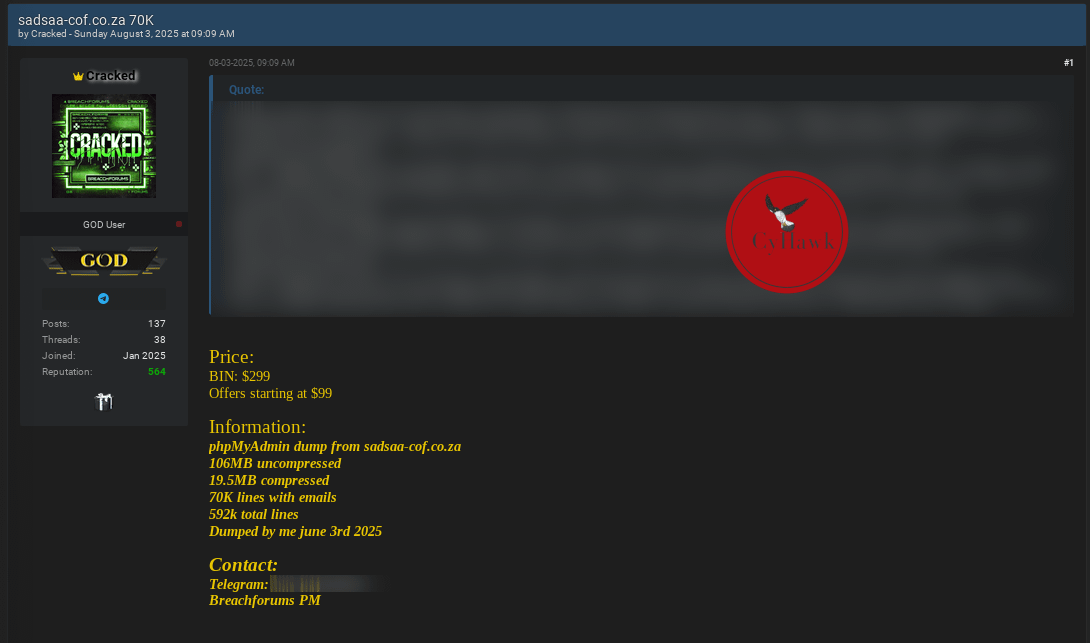Open the #1 post number link
This screenshot has width=1090, height=643.
point(1068,63)
